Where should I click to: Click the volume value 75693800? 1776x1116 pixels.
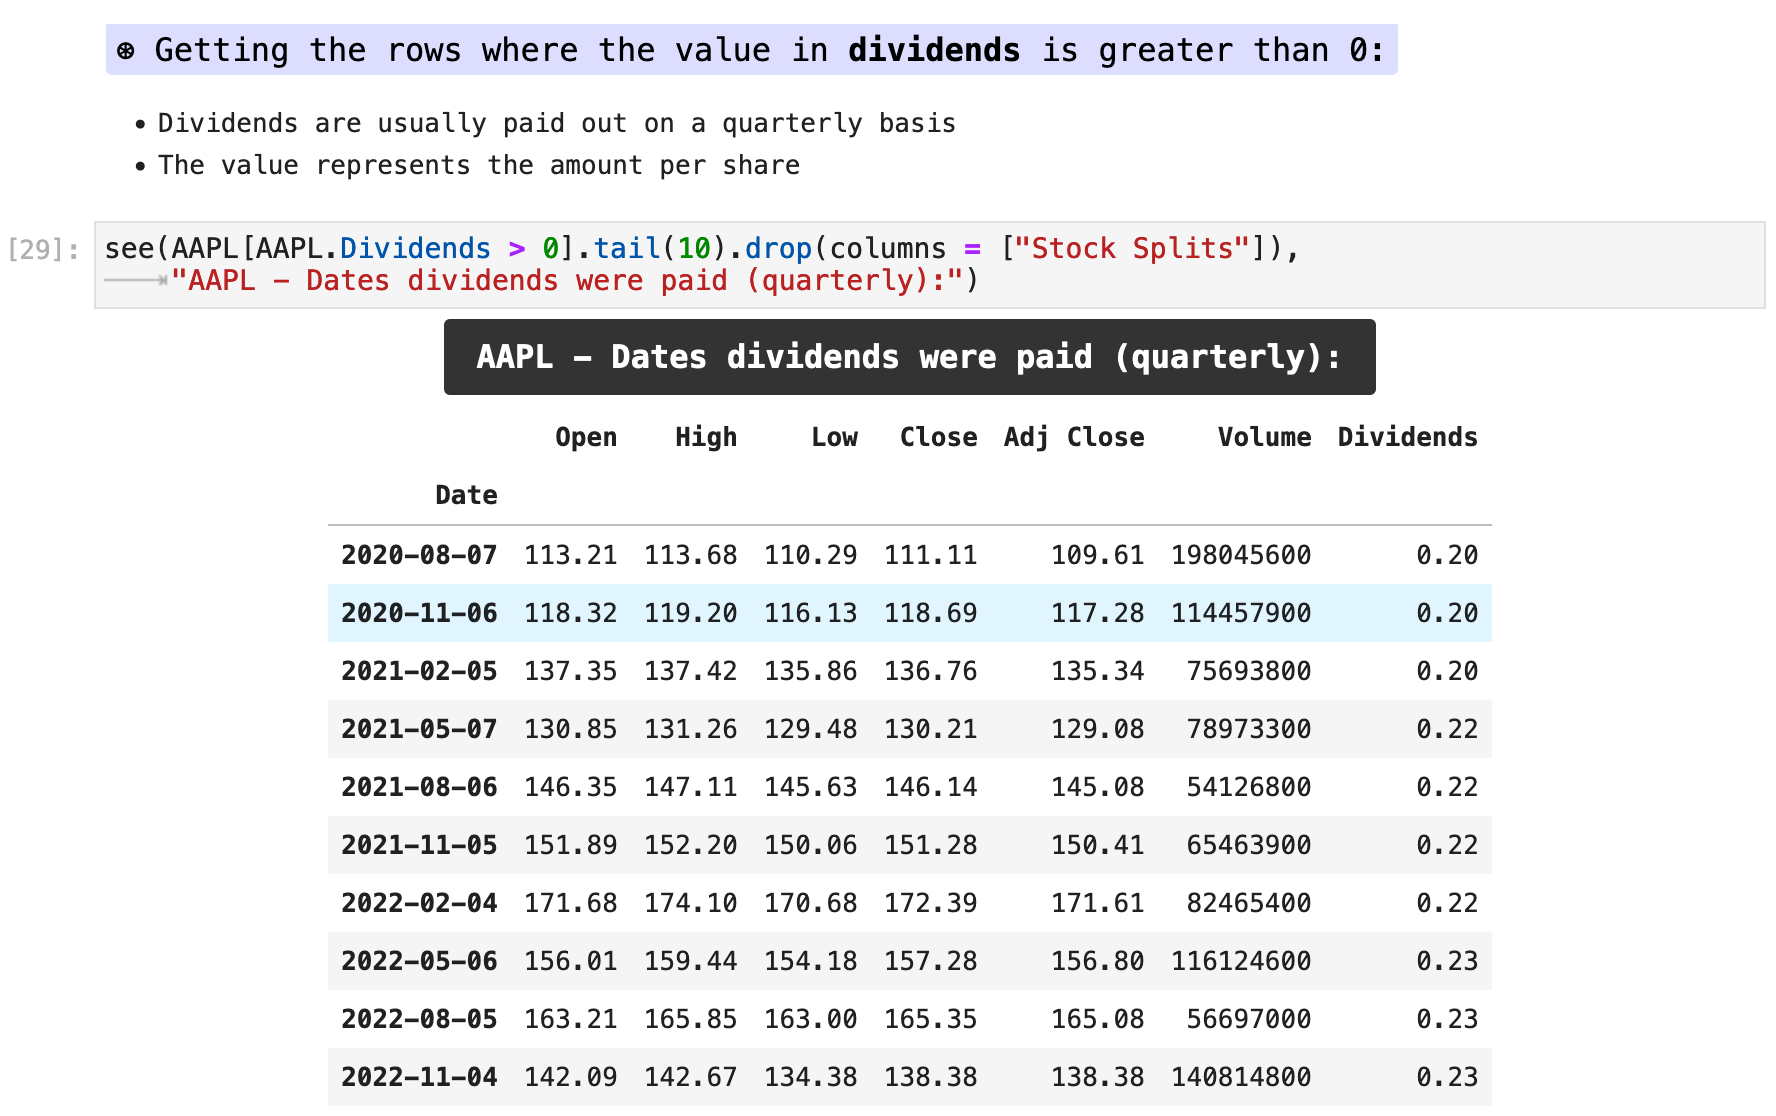click(1249, 671)
